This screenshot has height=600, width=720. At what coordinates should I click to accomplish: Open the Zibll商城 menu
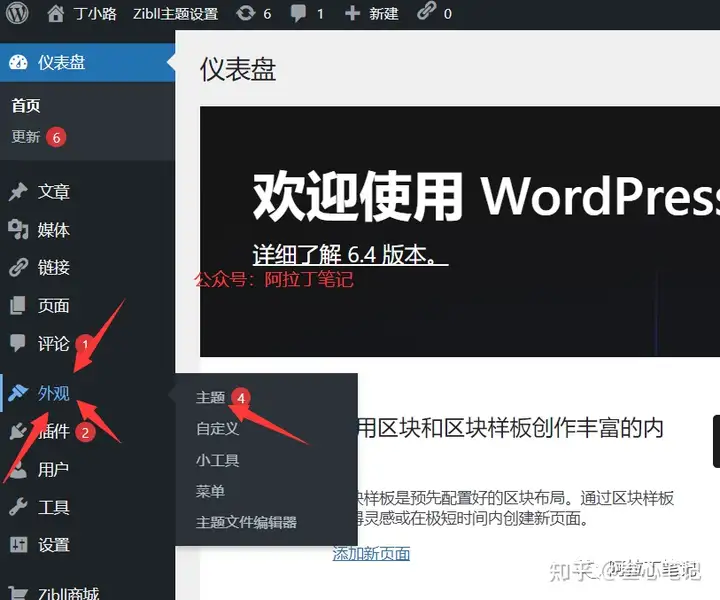point(68,594)
